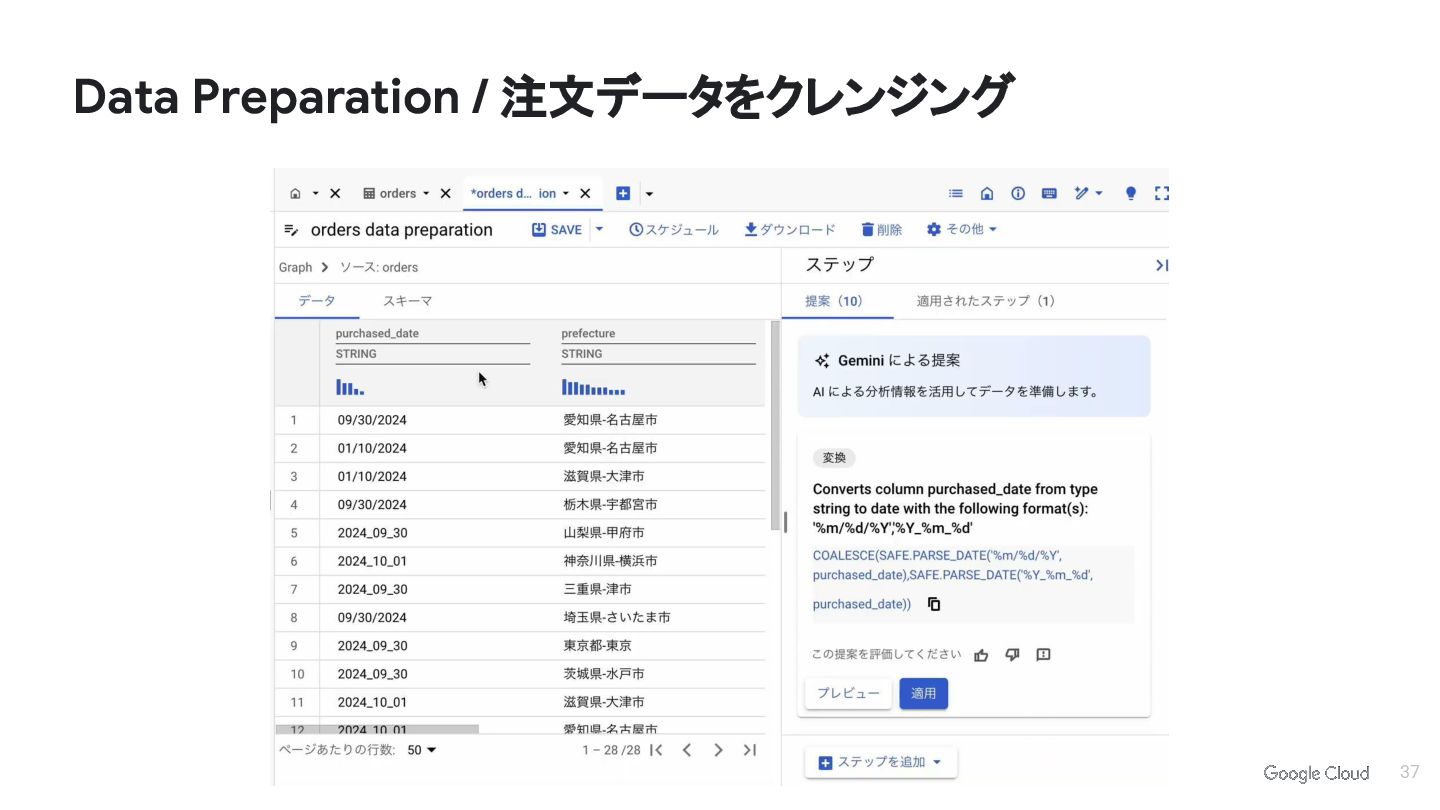
Task: Click the ダウンロード button
Action: tap(790, 230)
